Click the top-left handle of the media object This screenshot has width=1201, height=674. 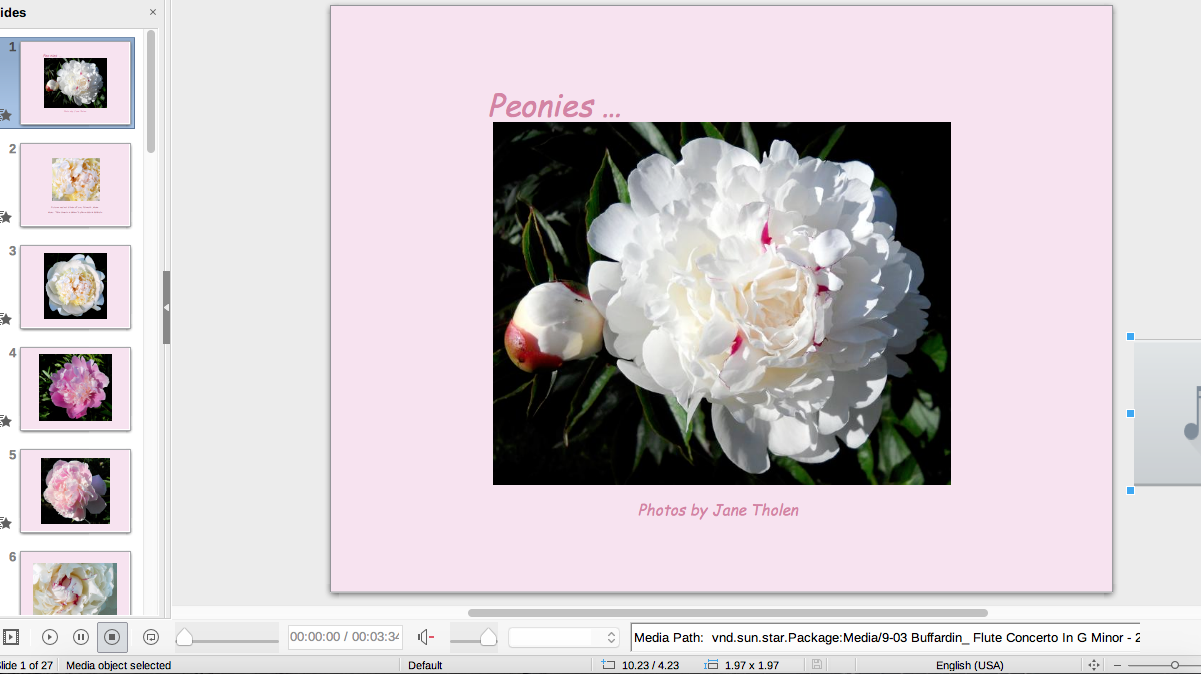[1131, 337]
